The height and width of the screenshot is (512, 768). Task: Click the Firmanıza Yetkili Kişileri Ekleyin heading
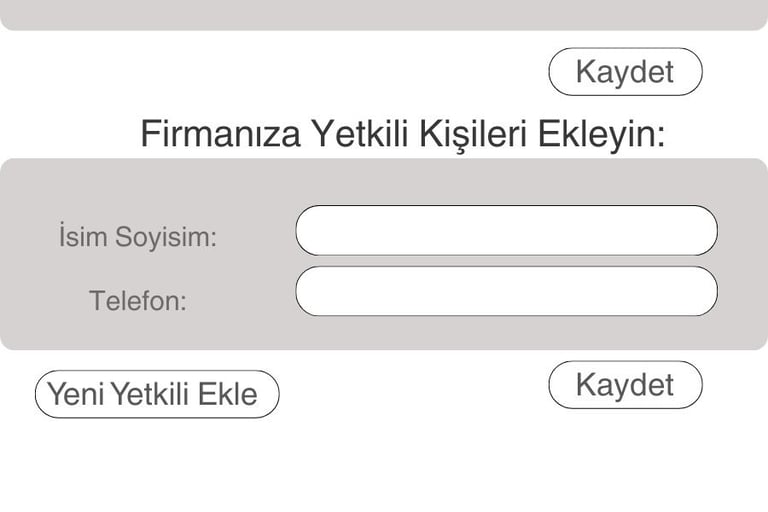[x=402, y=133]
